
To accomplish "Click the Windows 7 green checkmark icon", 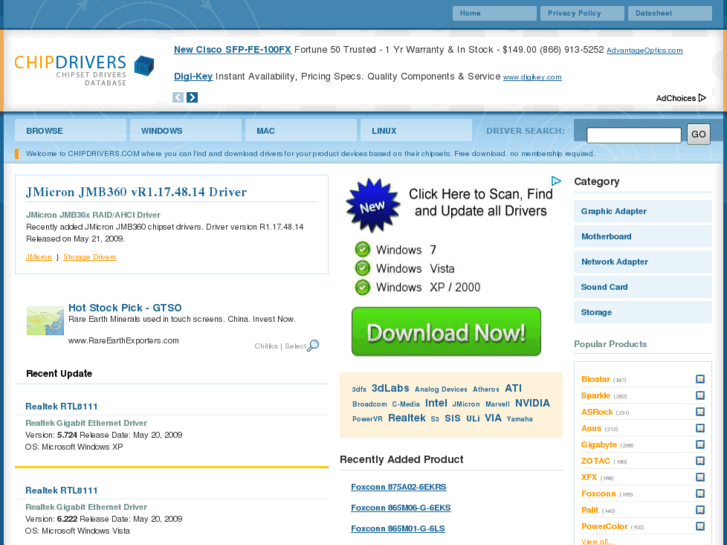I will click(x=363, y=250).
